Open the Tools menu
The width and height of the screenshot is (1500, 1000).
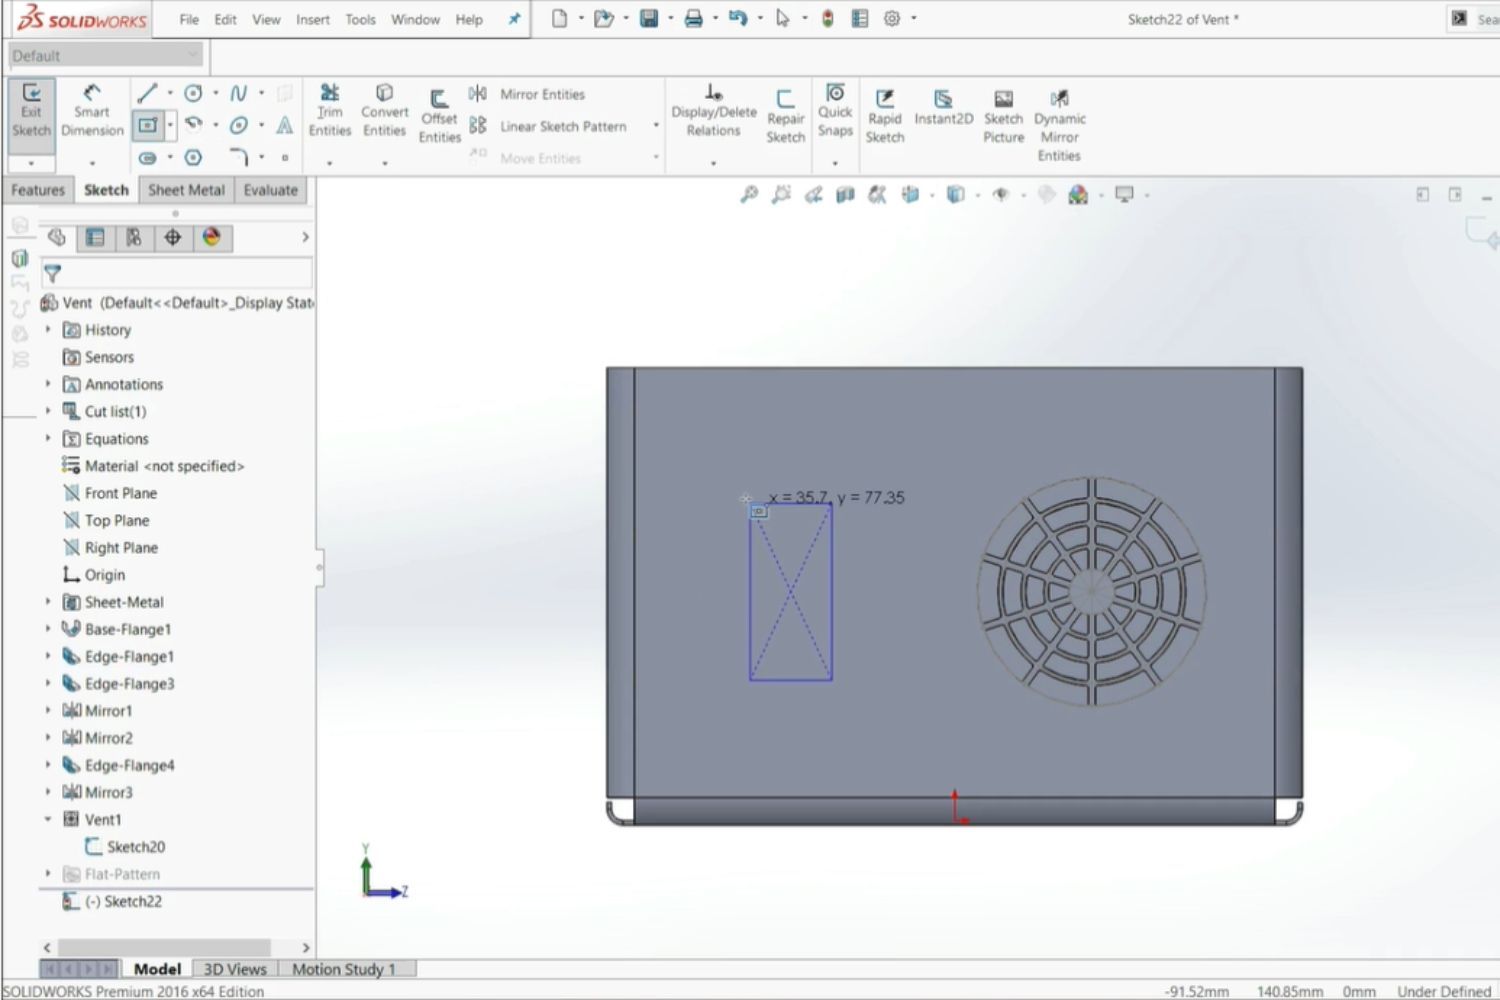pyautogui.click(x=359, y=19)
